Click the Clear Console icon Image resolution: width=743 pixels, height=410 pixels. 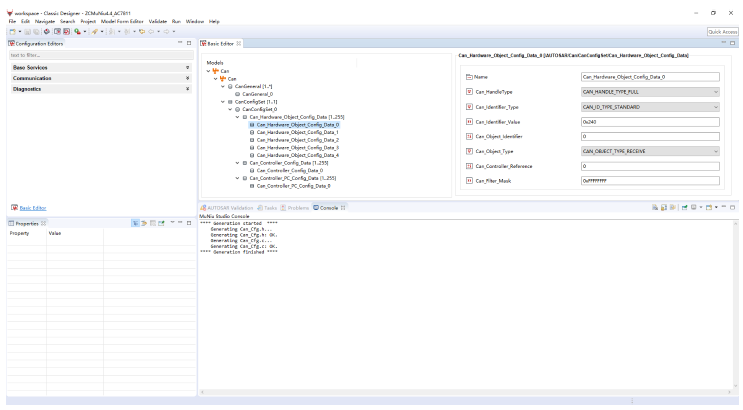pos(655,208)
